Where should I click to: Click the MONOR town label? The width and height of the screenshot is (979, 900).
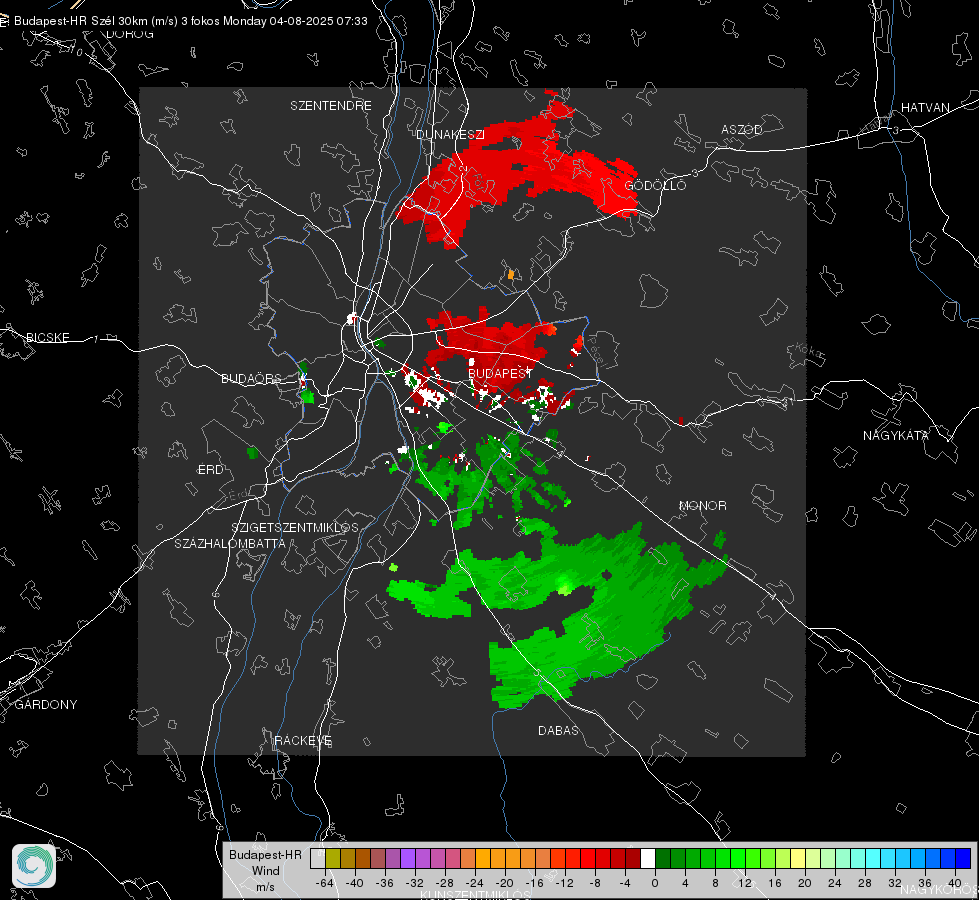point(703,506)
